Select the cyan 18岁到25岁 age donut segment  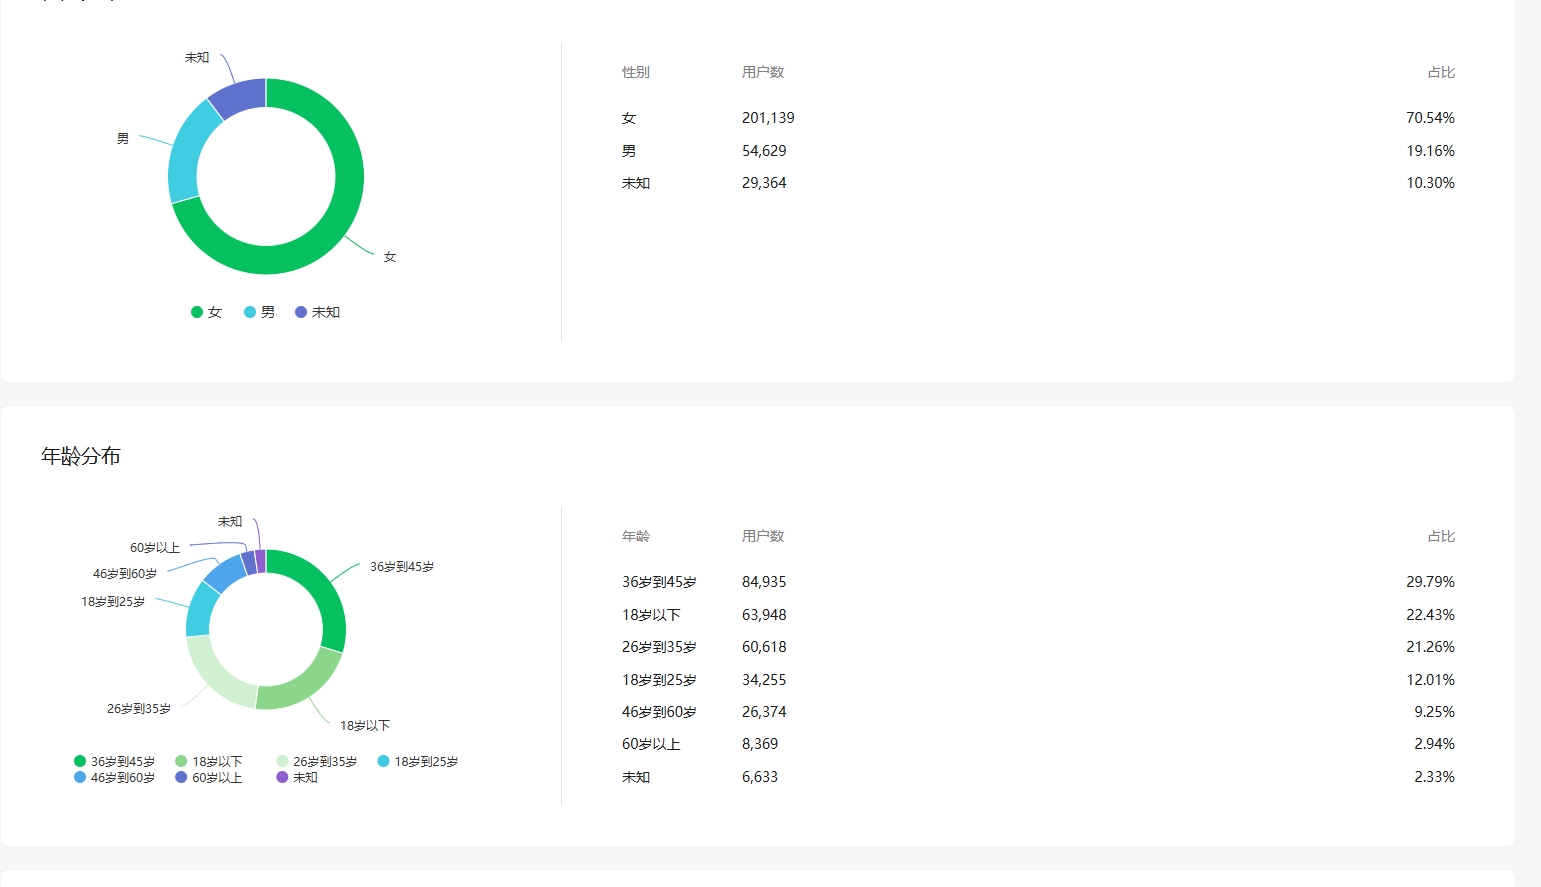[200, 610]
